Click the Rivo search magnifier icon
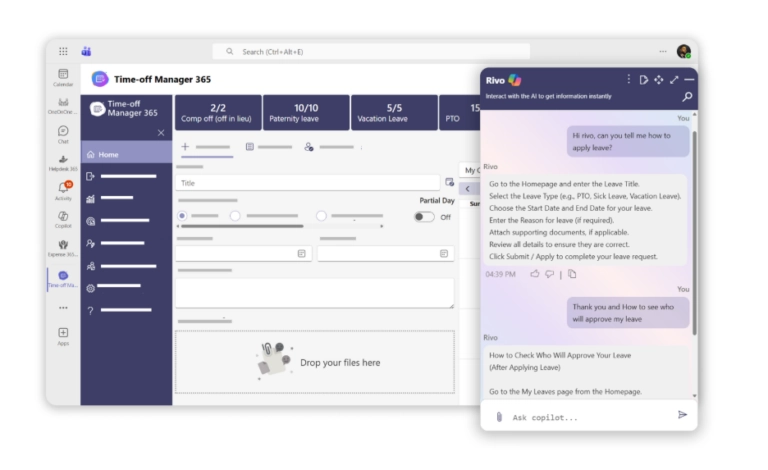This screenshot has width=768, height=470. (x=687, y=97)
